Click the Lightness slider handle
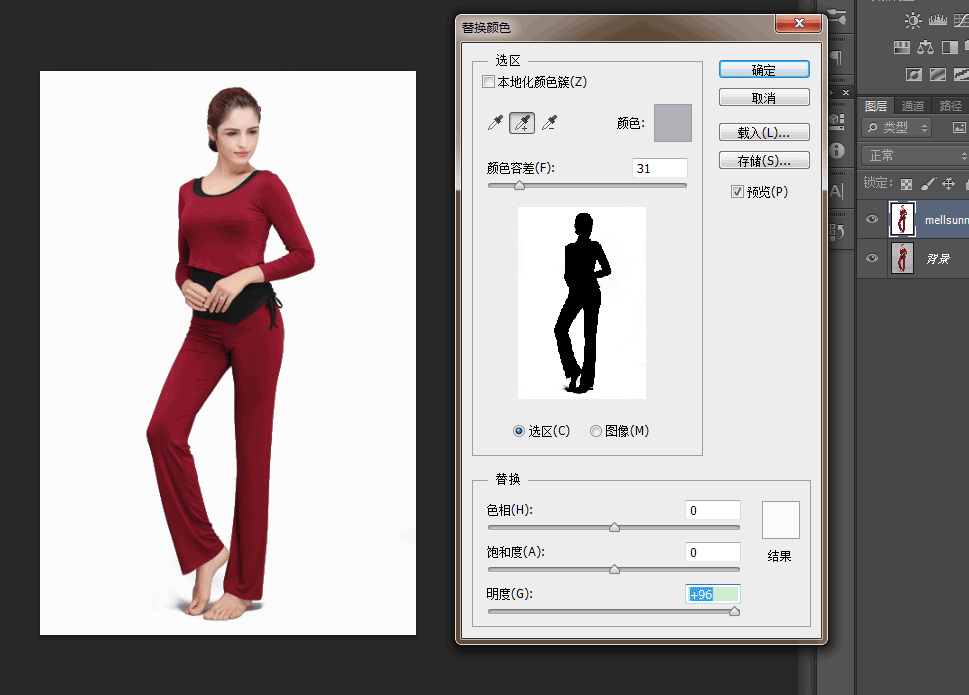Screen dimensions: 969x695 tap(734, 612)
